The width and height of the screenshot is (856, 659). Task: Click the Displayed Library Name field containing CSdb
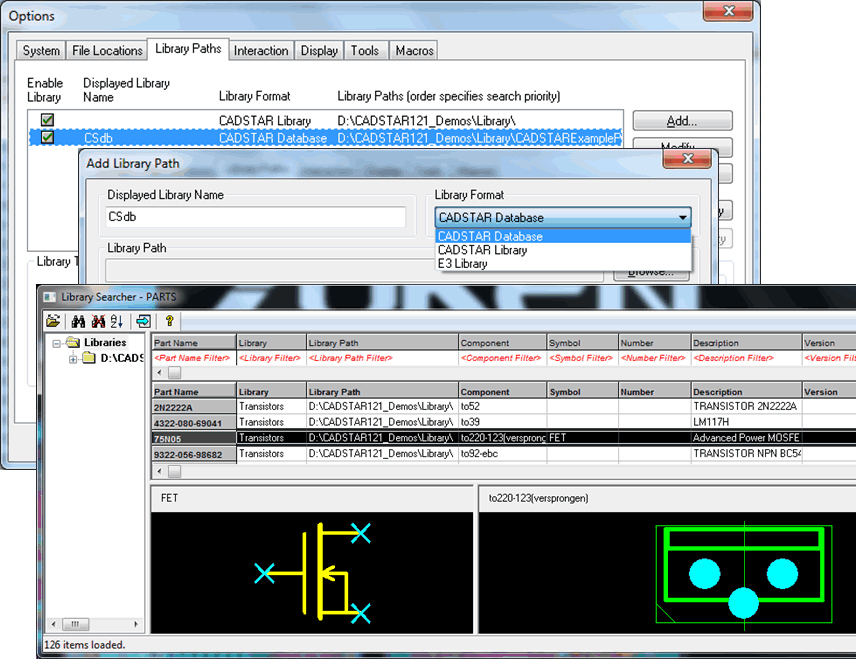point(255,217)
